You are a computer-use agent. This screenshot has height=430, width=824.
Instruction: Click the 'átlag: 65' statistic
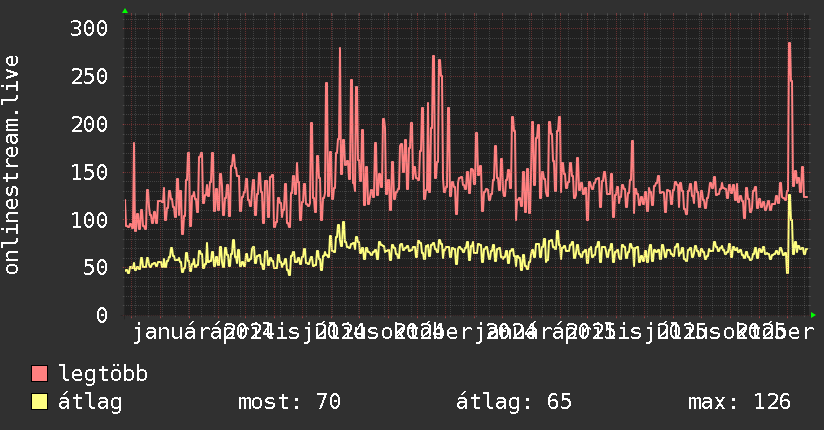click(514, 402)
